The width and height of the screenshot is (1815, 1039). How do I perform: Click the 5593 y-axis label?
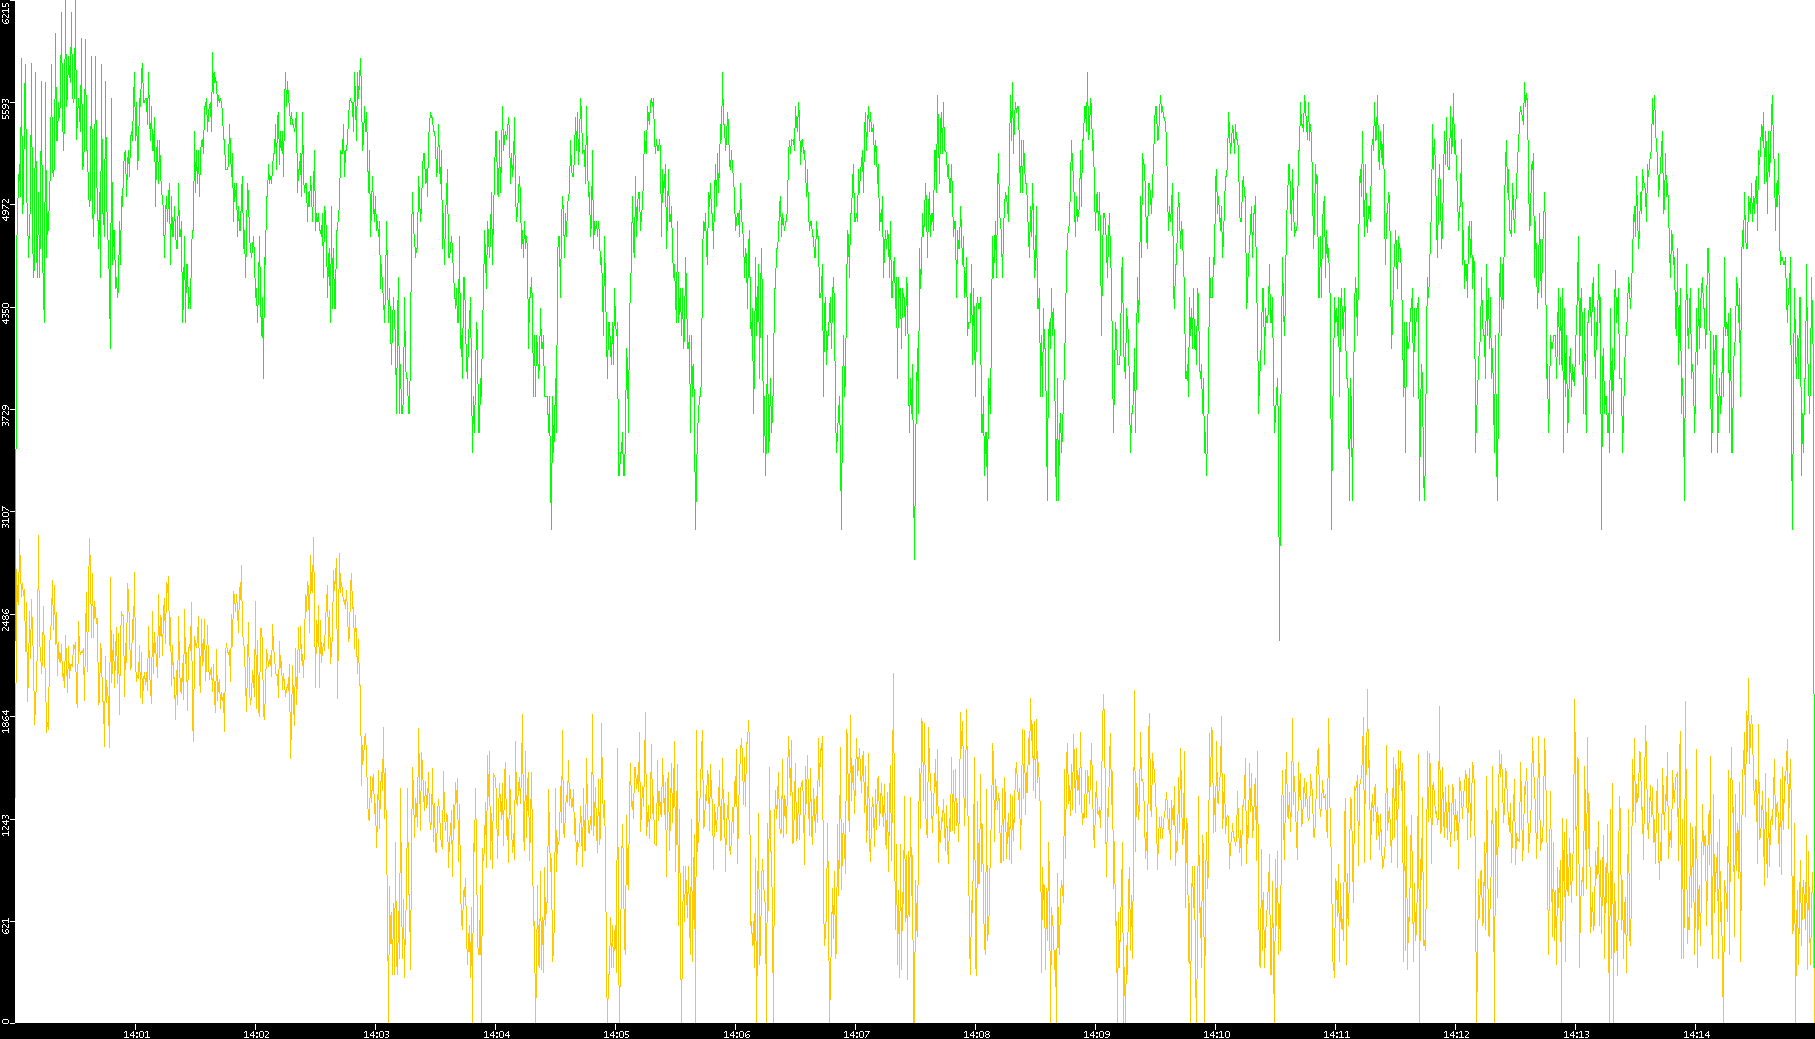[7, 108]
